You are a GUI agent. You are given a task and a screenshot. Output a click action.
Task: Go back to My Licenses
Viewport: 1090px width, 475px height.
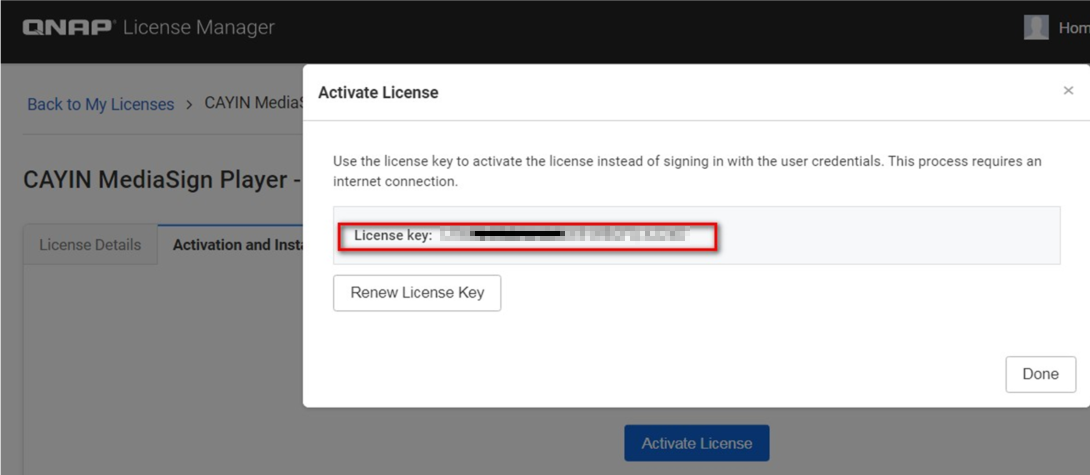pyautogui.click(x=100, y=104)
